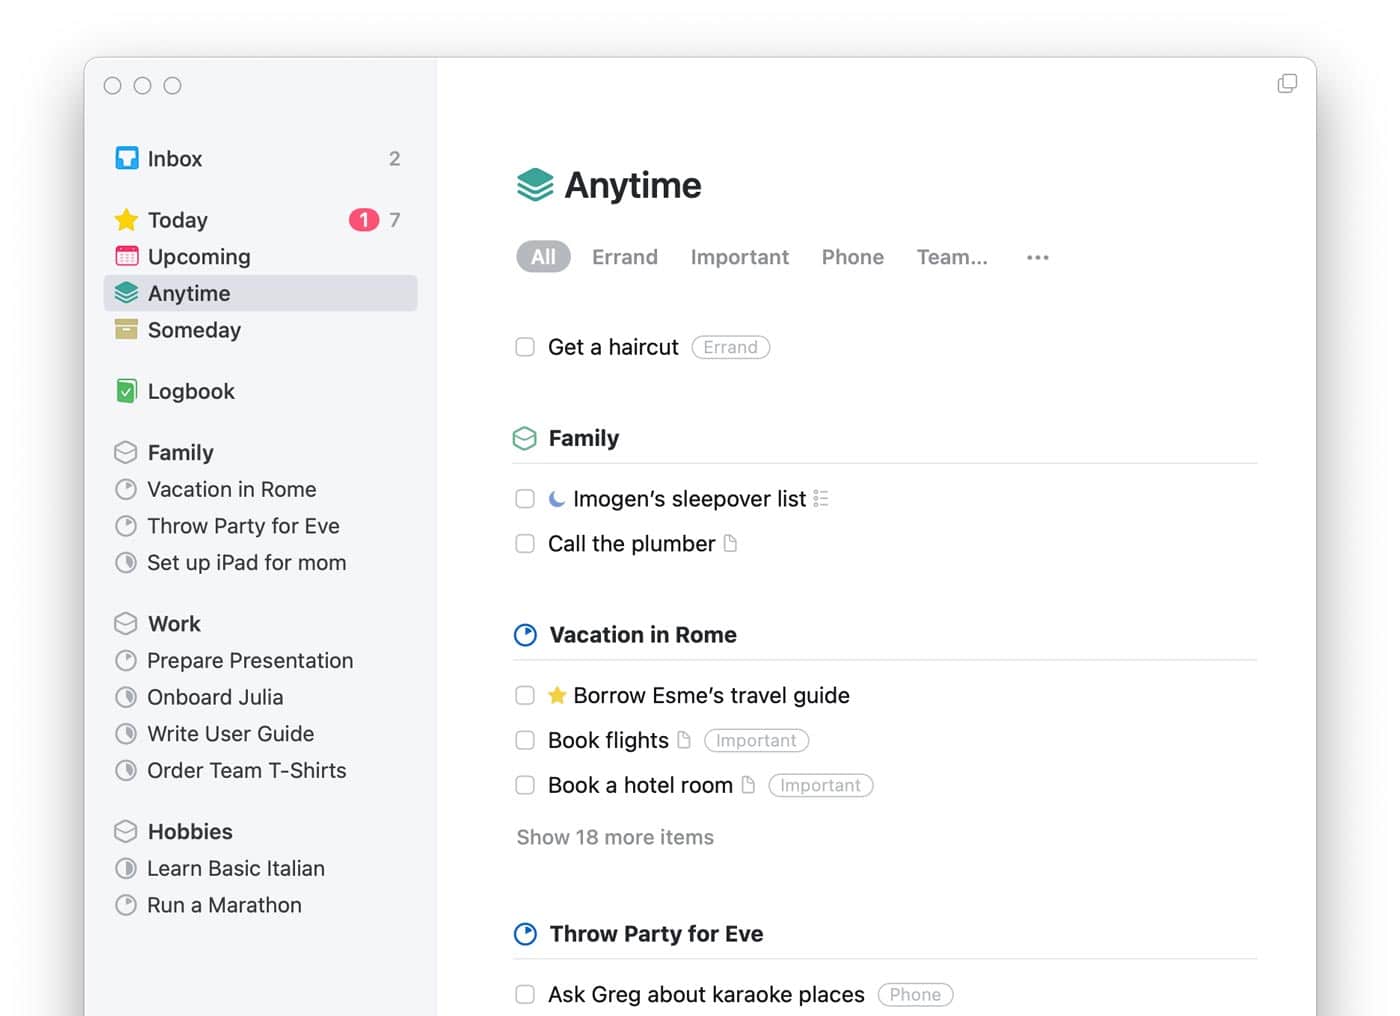Screen dimensions: 1400x1016
Task: Click the note icon beside Book a hotel room
Action: click(748, 785)
